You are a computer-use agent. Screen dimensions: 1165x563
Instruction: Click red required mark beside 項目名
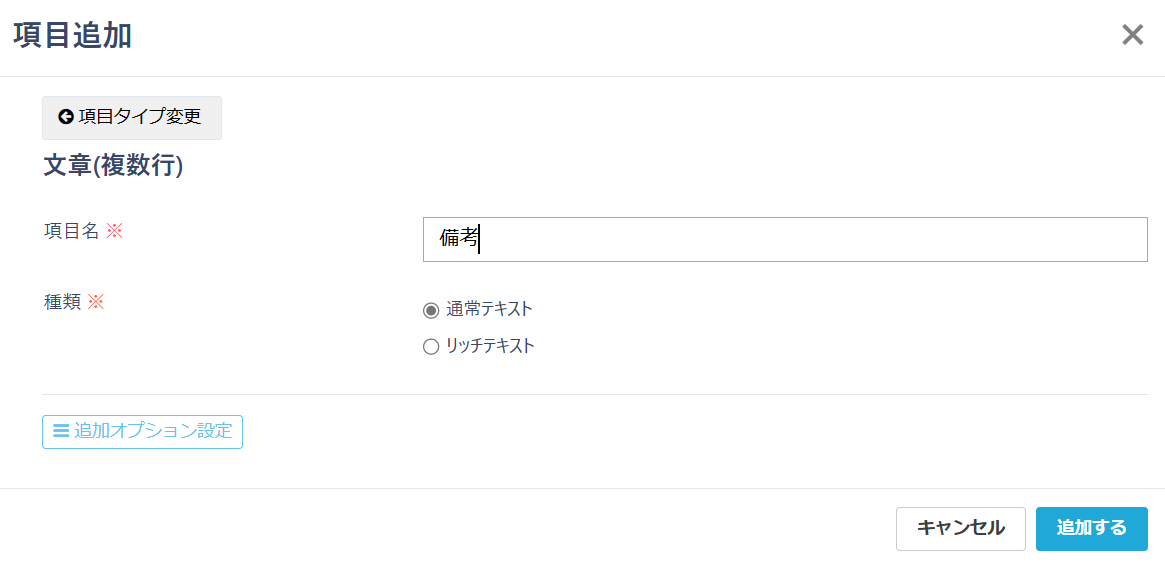(114, 231)
